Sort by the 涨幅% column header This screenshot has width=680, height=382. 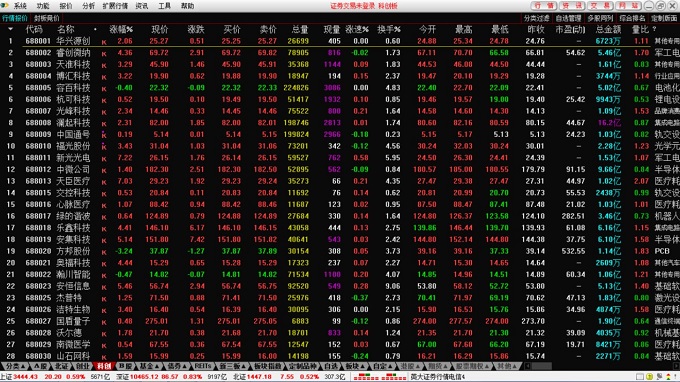pyautogui.click(x=121, y=29)
